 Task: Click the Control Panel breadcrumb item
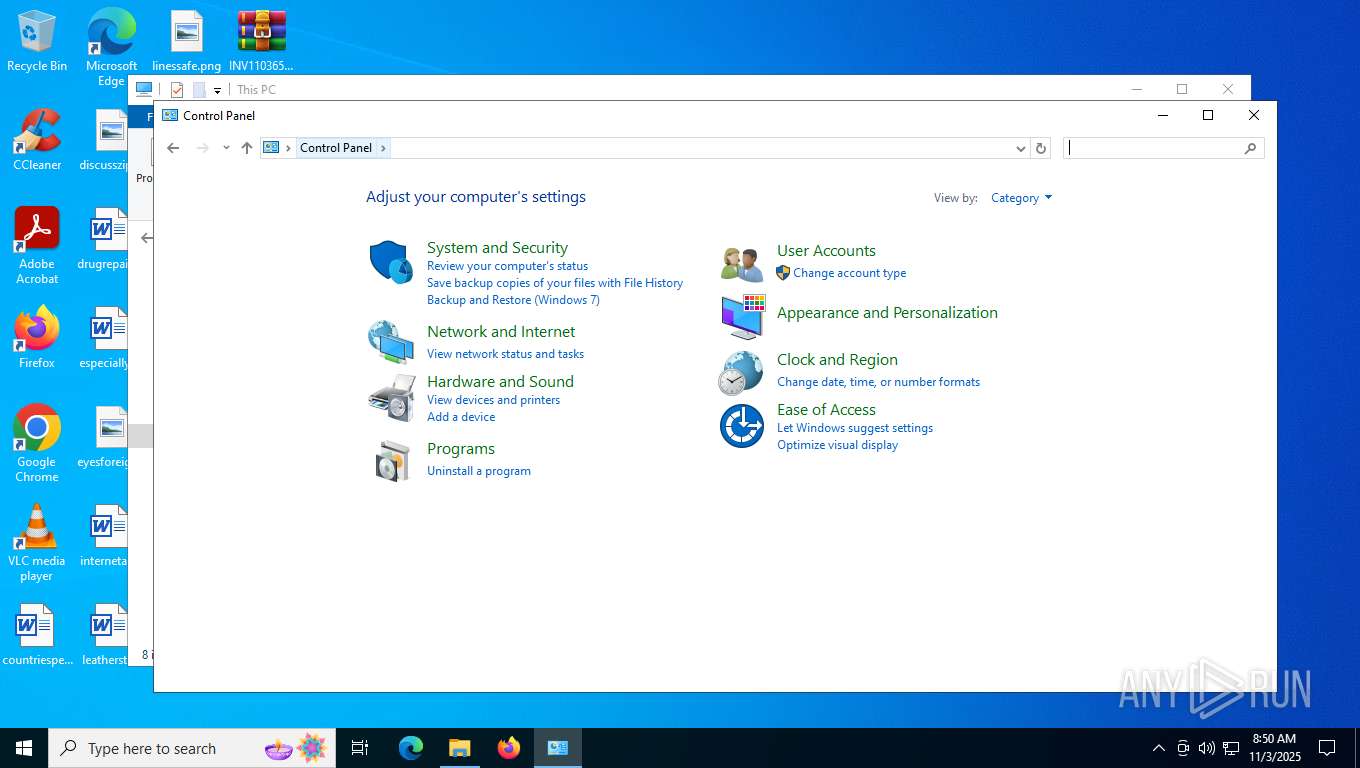(x=336, y=148)
